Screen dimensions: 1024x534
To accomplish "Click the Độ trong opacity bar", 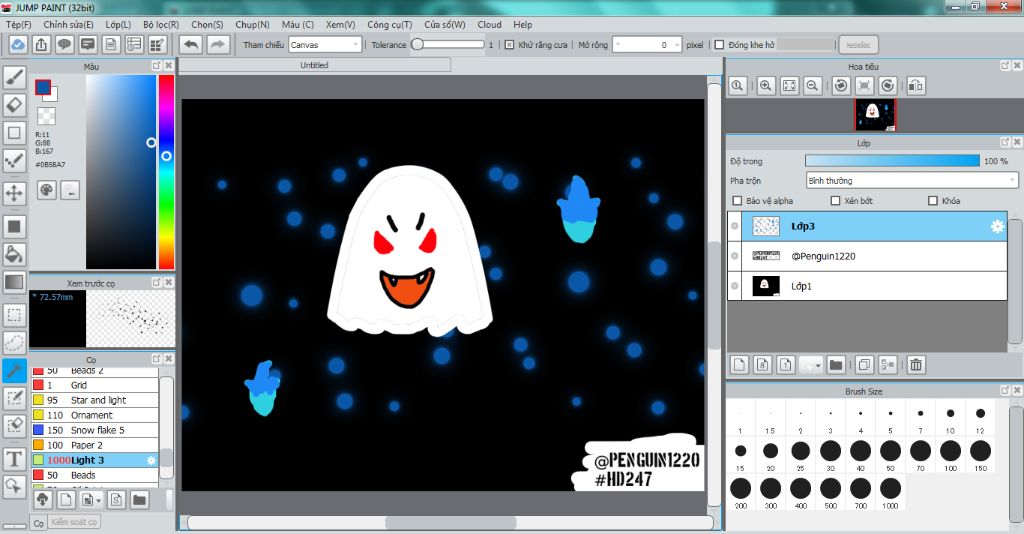I will [892, 161].
